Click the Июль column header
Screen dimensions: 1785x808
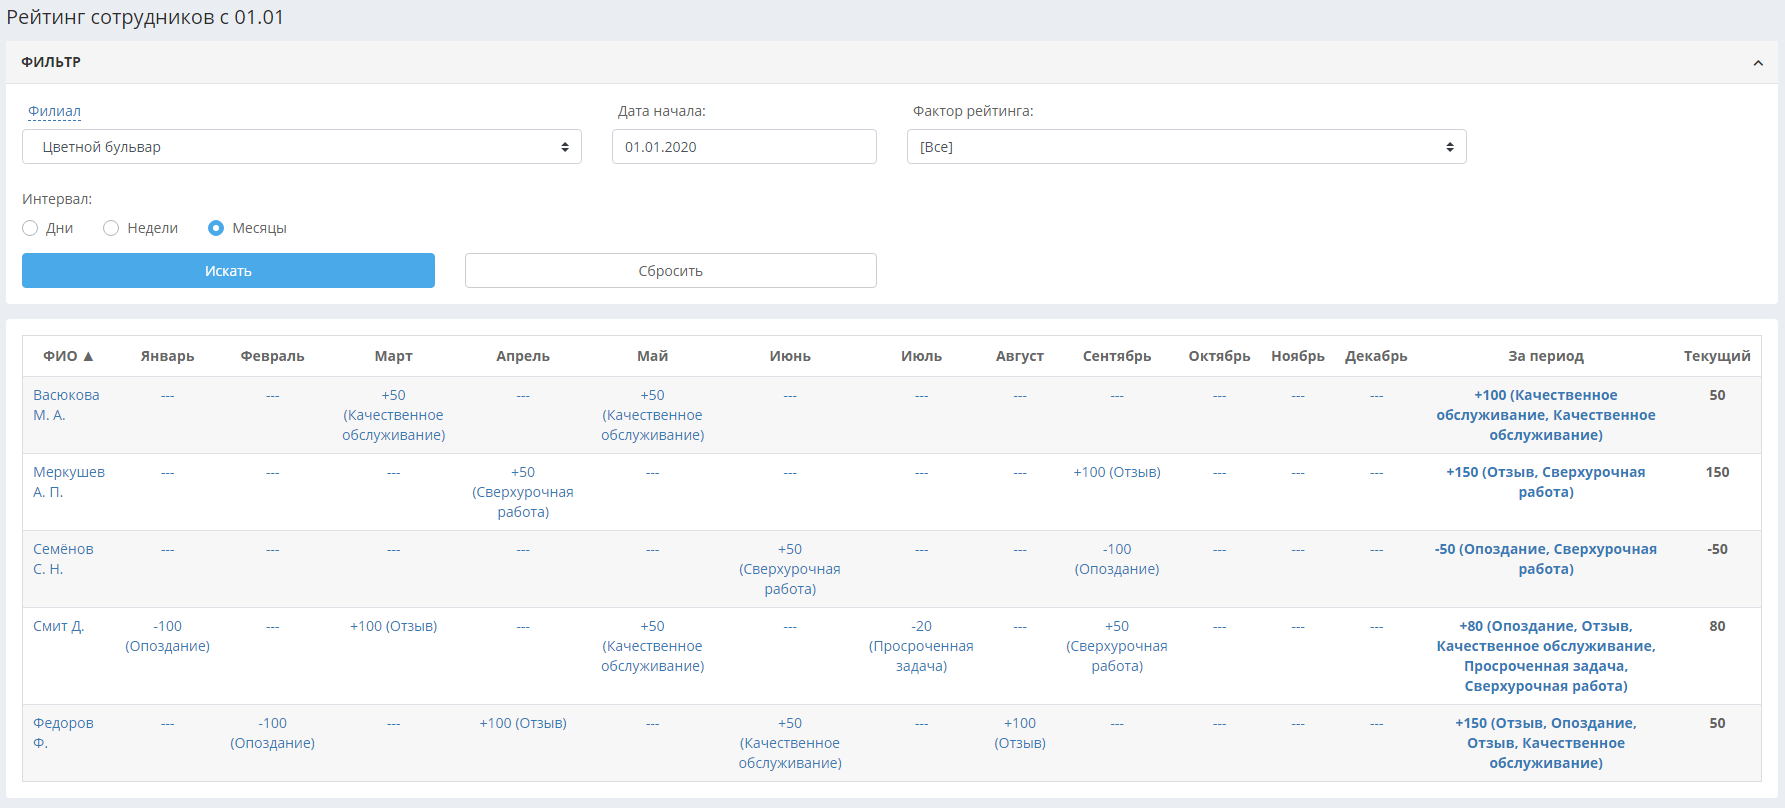[922, 356]
